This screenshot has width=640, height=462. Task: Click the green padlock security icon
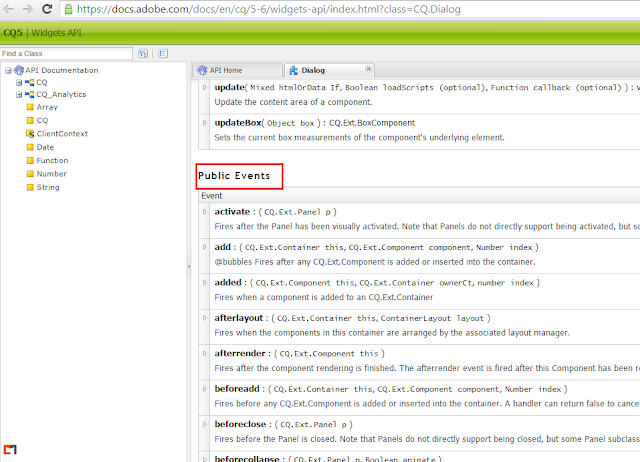coord(69,9)
